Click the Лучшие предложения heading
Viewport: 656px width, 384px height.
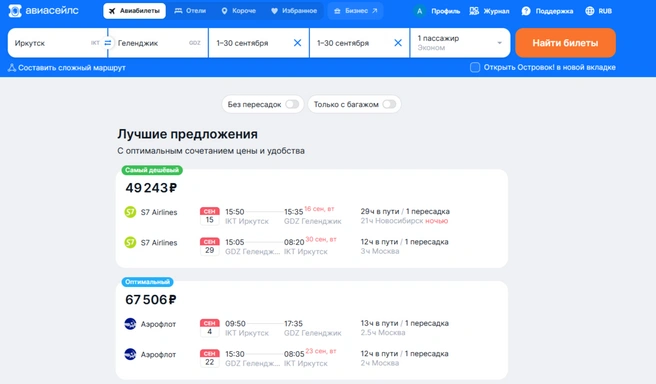click(187, 134)
